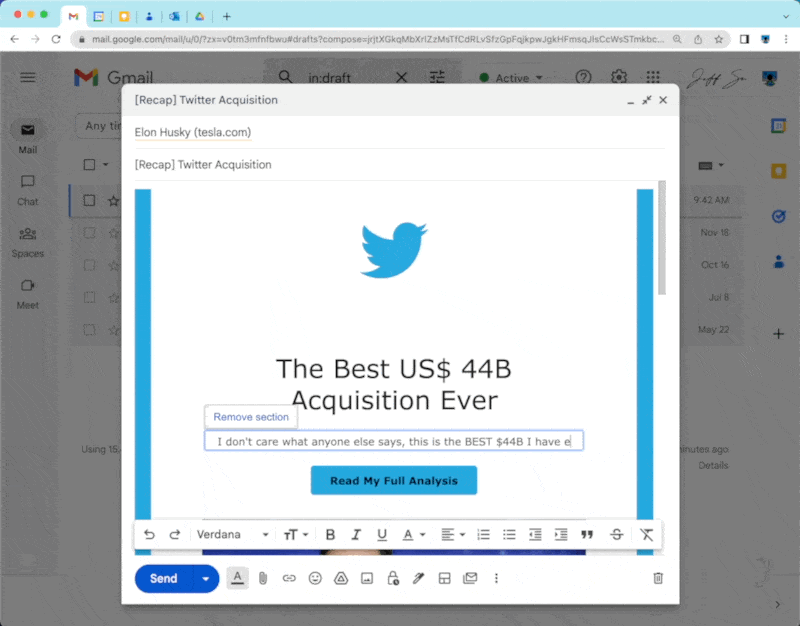Toggle underline formatting
Screen dimensions: 800x626
pyautogui.click(x=382, y=534)
